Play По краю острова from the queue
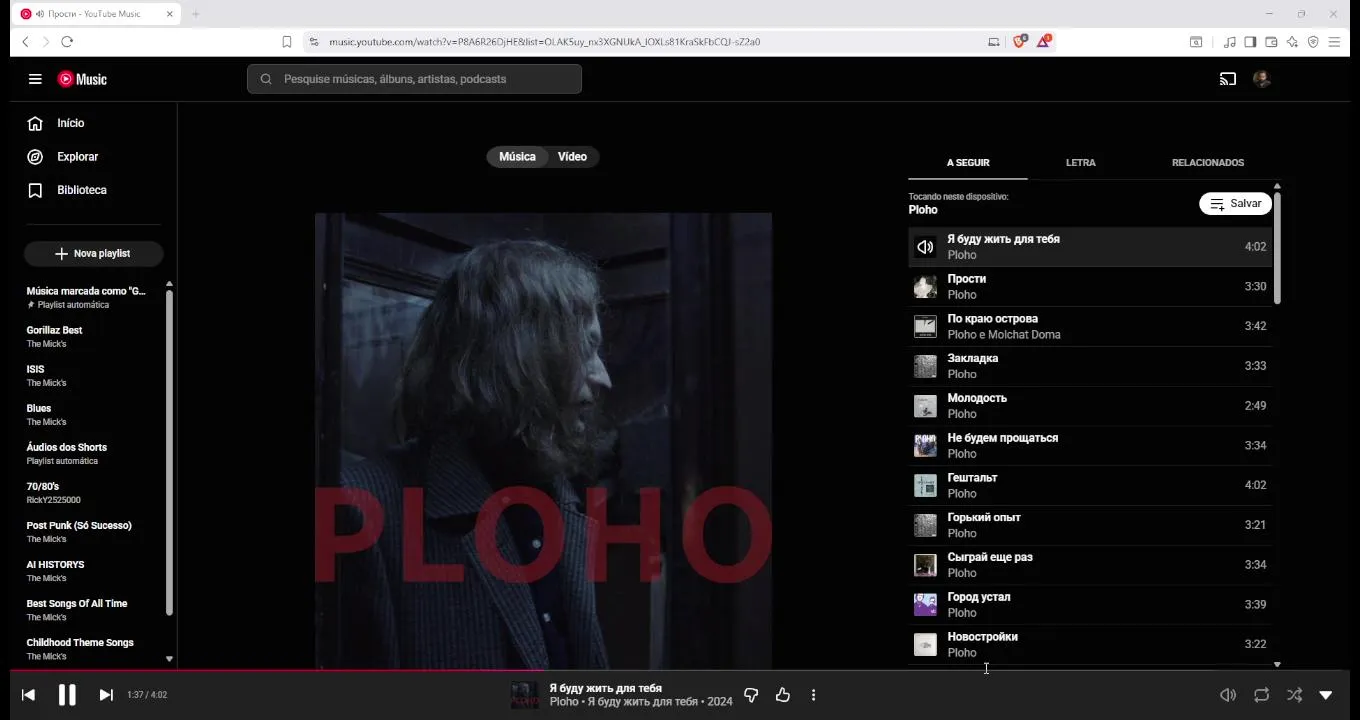1360x720 pixels. 1090,327
